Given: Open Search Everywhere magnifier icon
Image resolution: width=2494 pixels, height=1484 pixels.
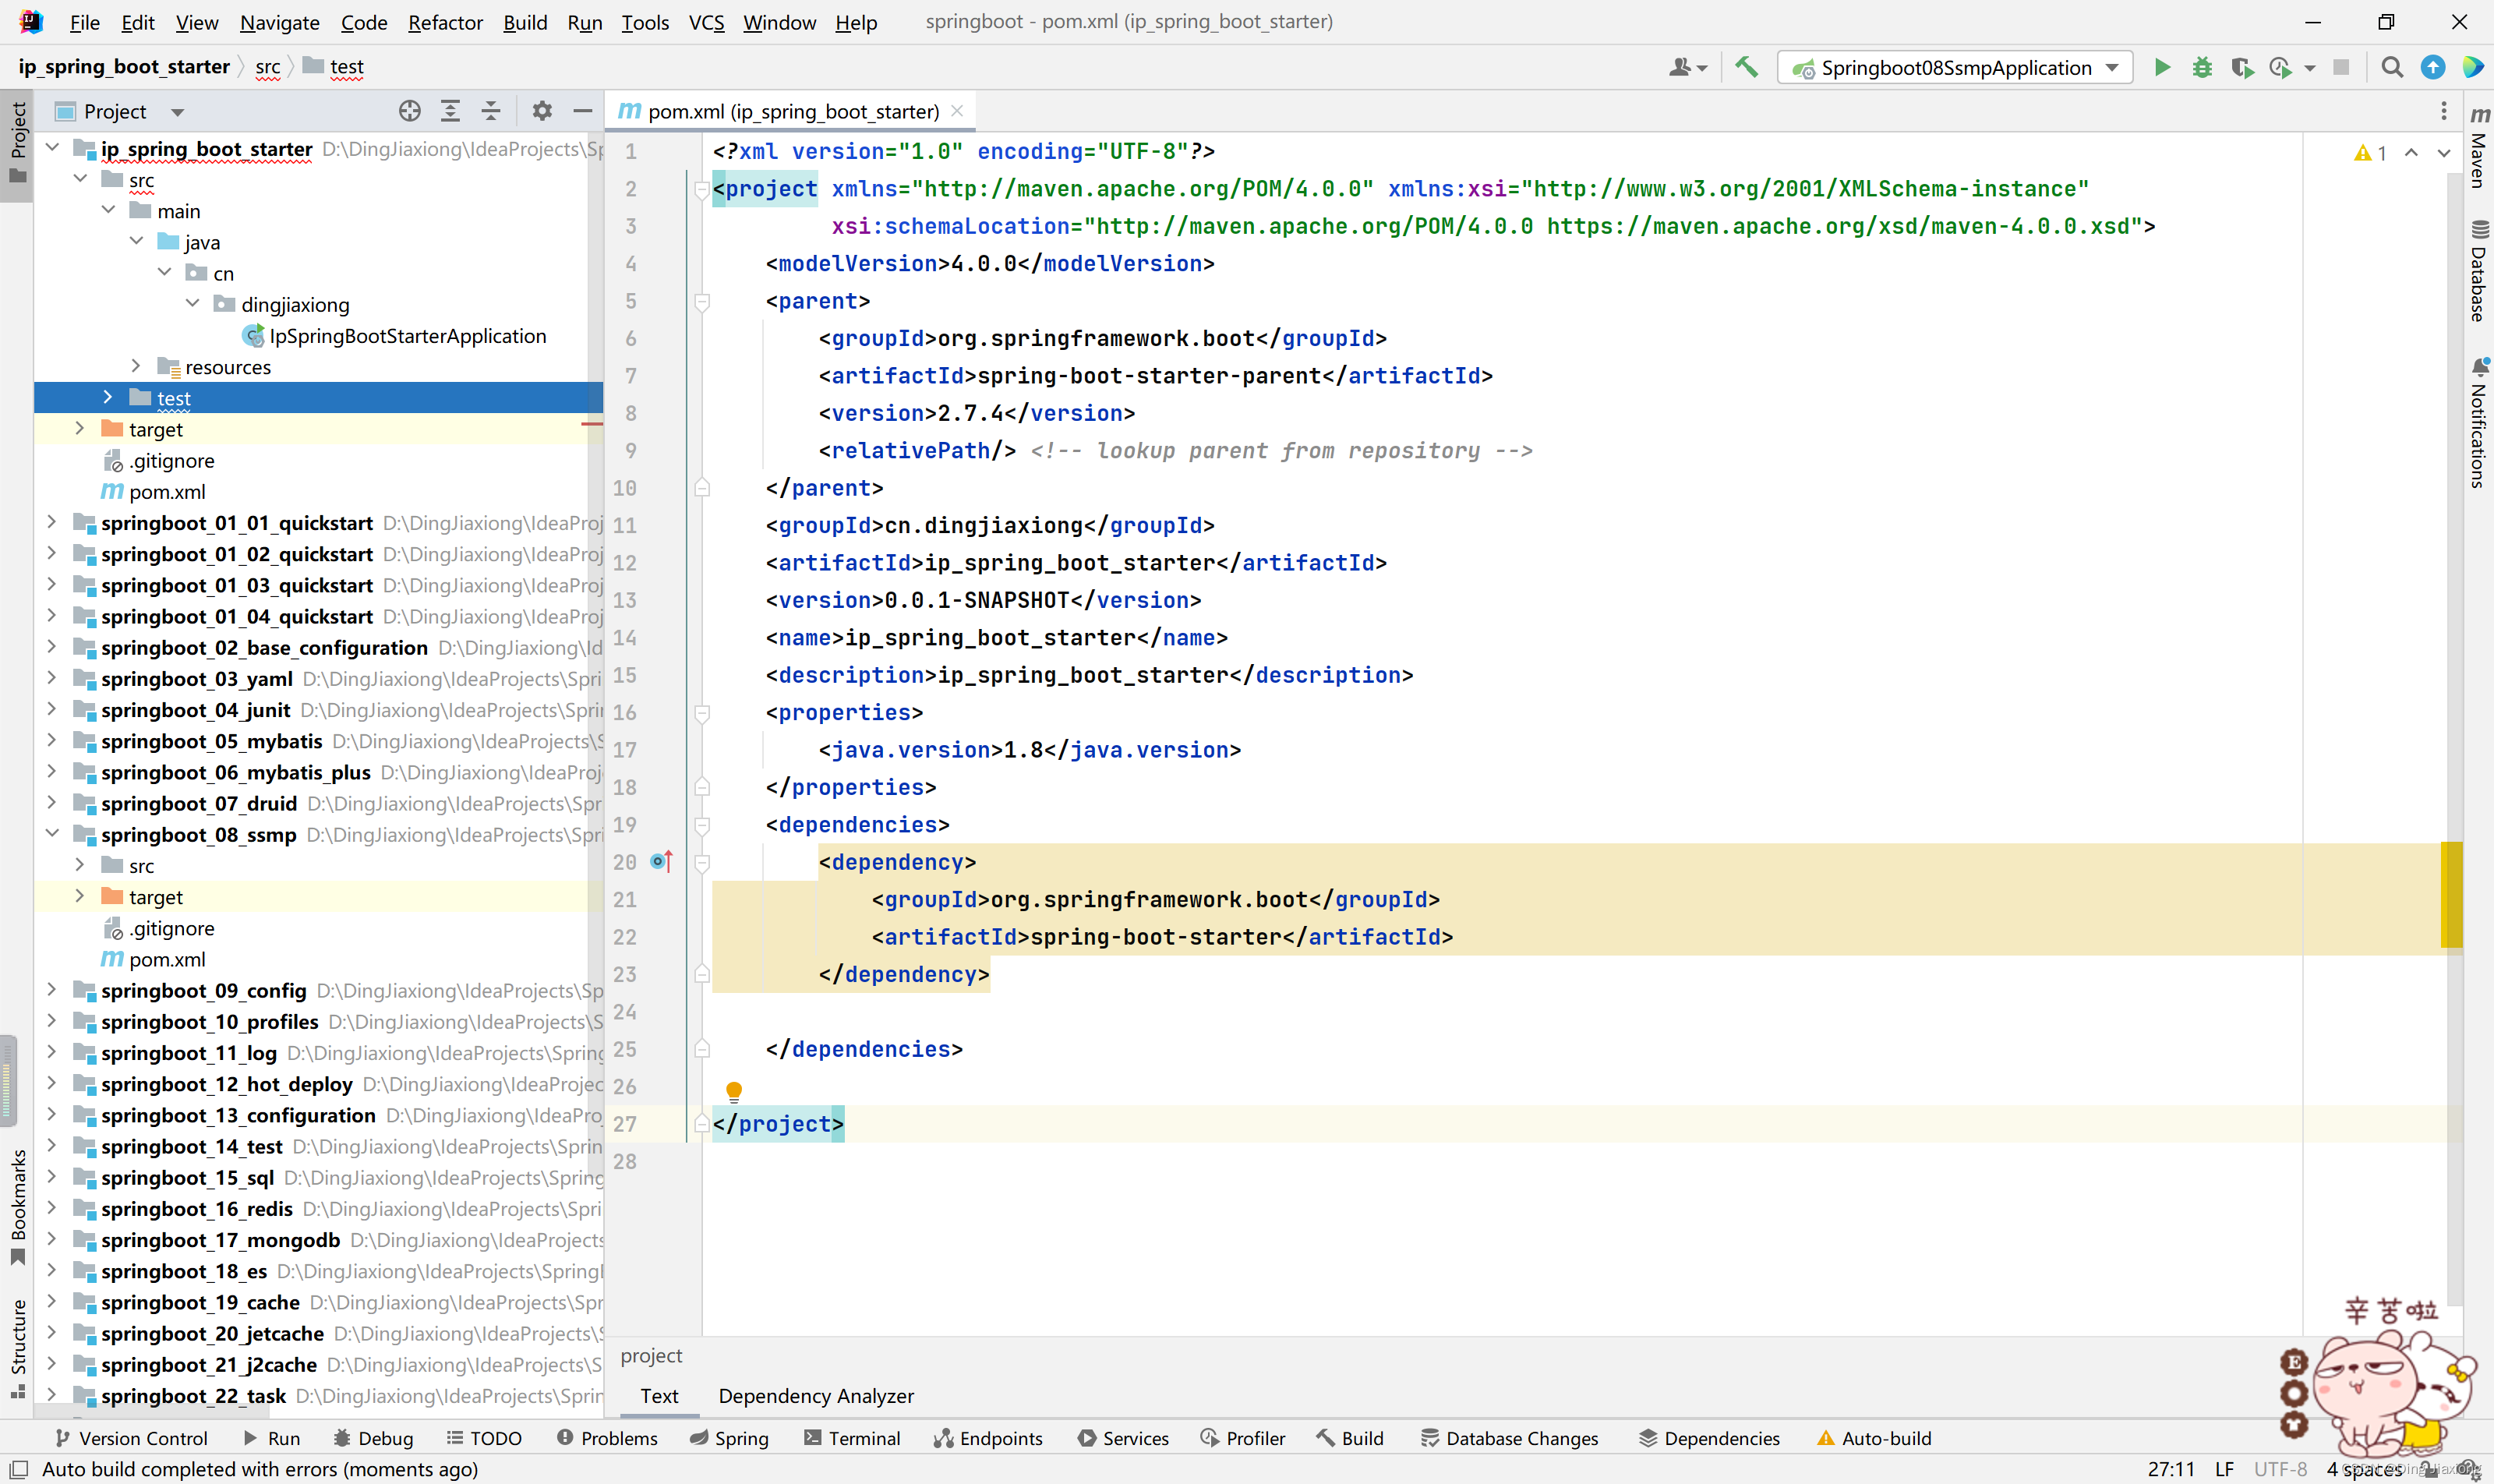Looking at the screenshot, I should [2392, 67].
